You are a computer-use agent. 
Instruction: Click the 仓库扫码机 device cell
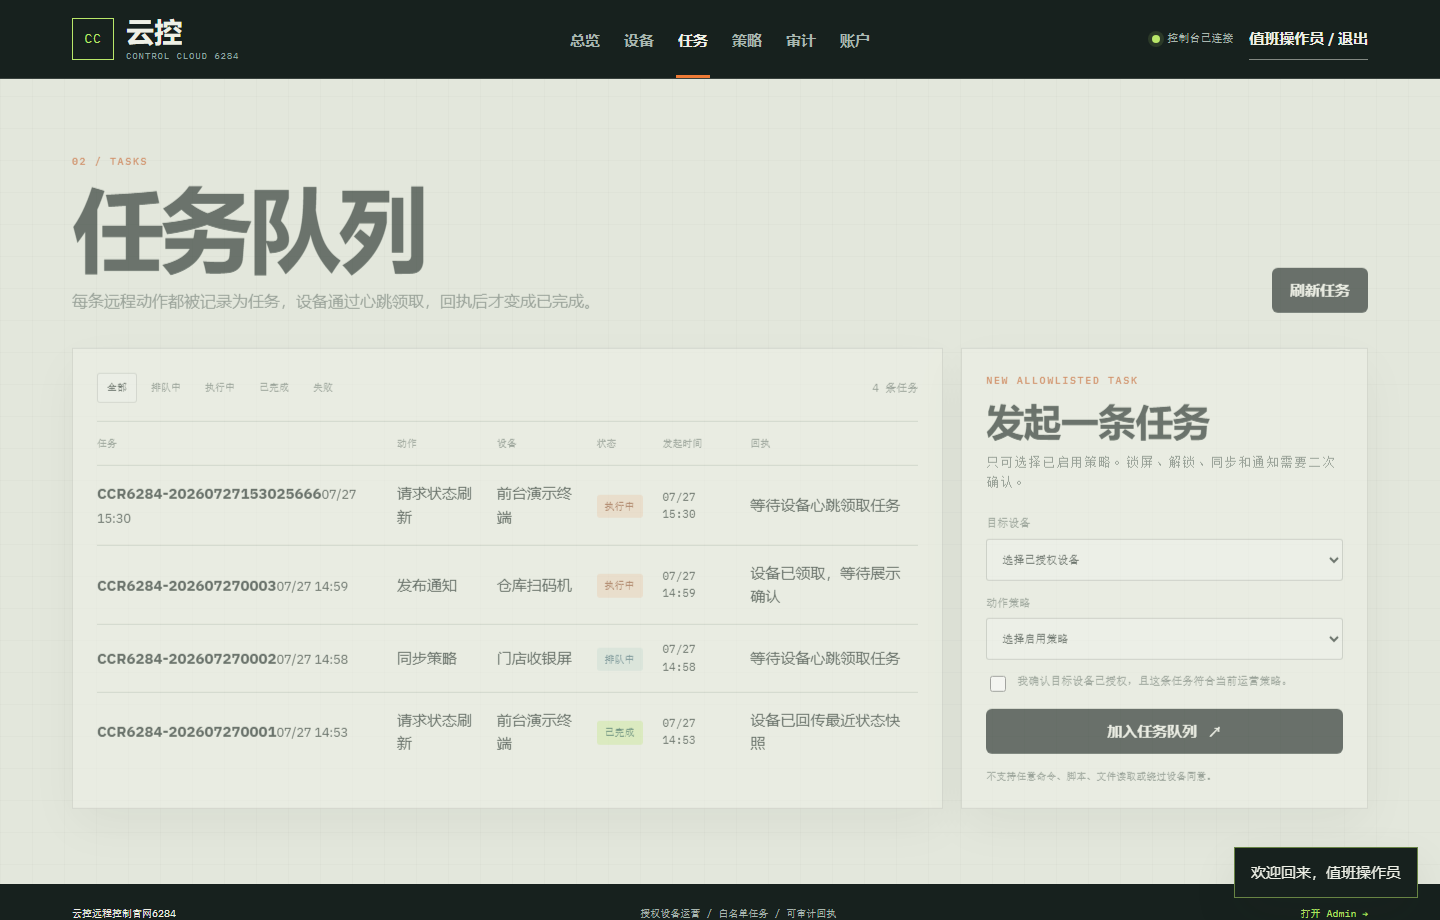pyautogui.click(x=534, y=586)
